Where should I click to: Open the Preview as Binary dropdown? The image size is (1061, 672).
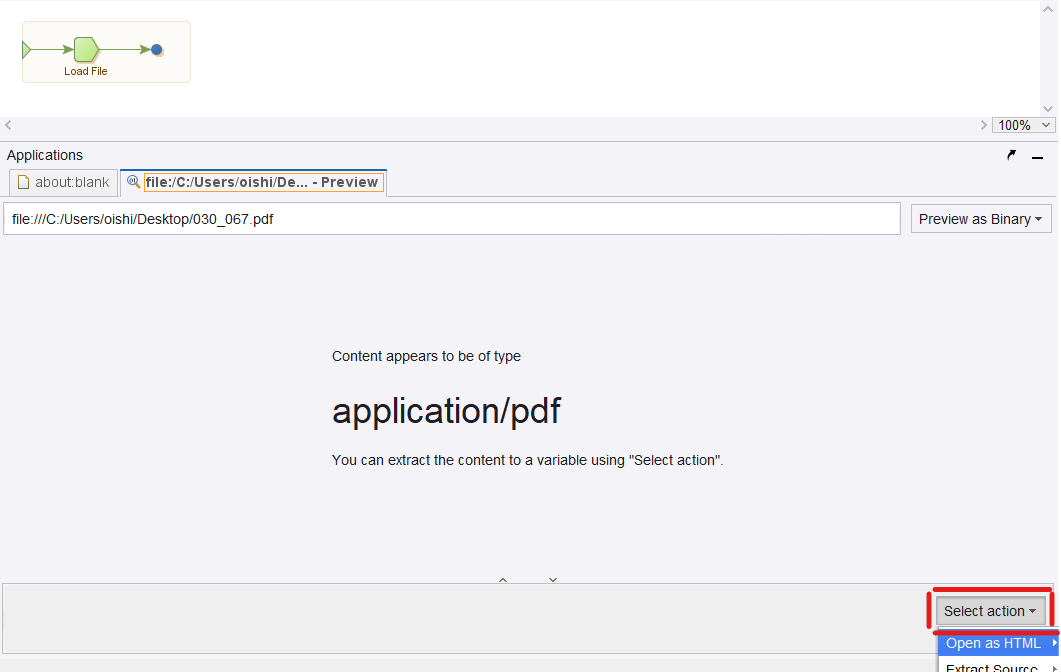click(x=980, y=219)
